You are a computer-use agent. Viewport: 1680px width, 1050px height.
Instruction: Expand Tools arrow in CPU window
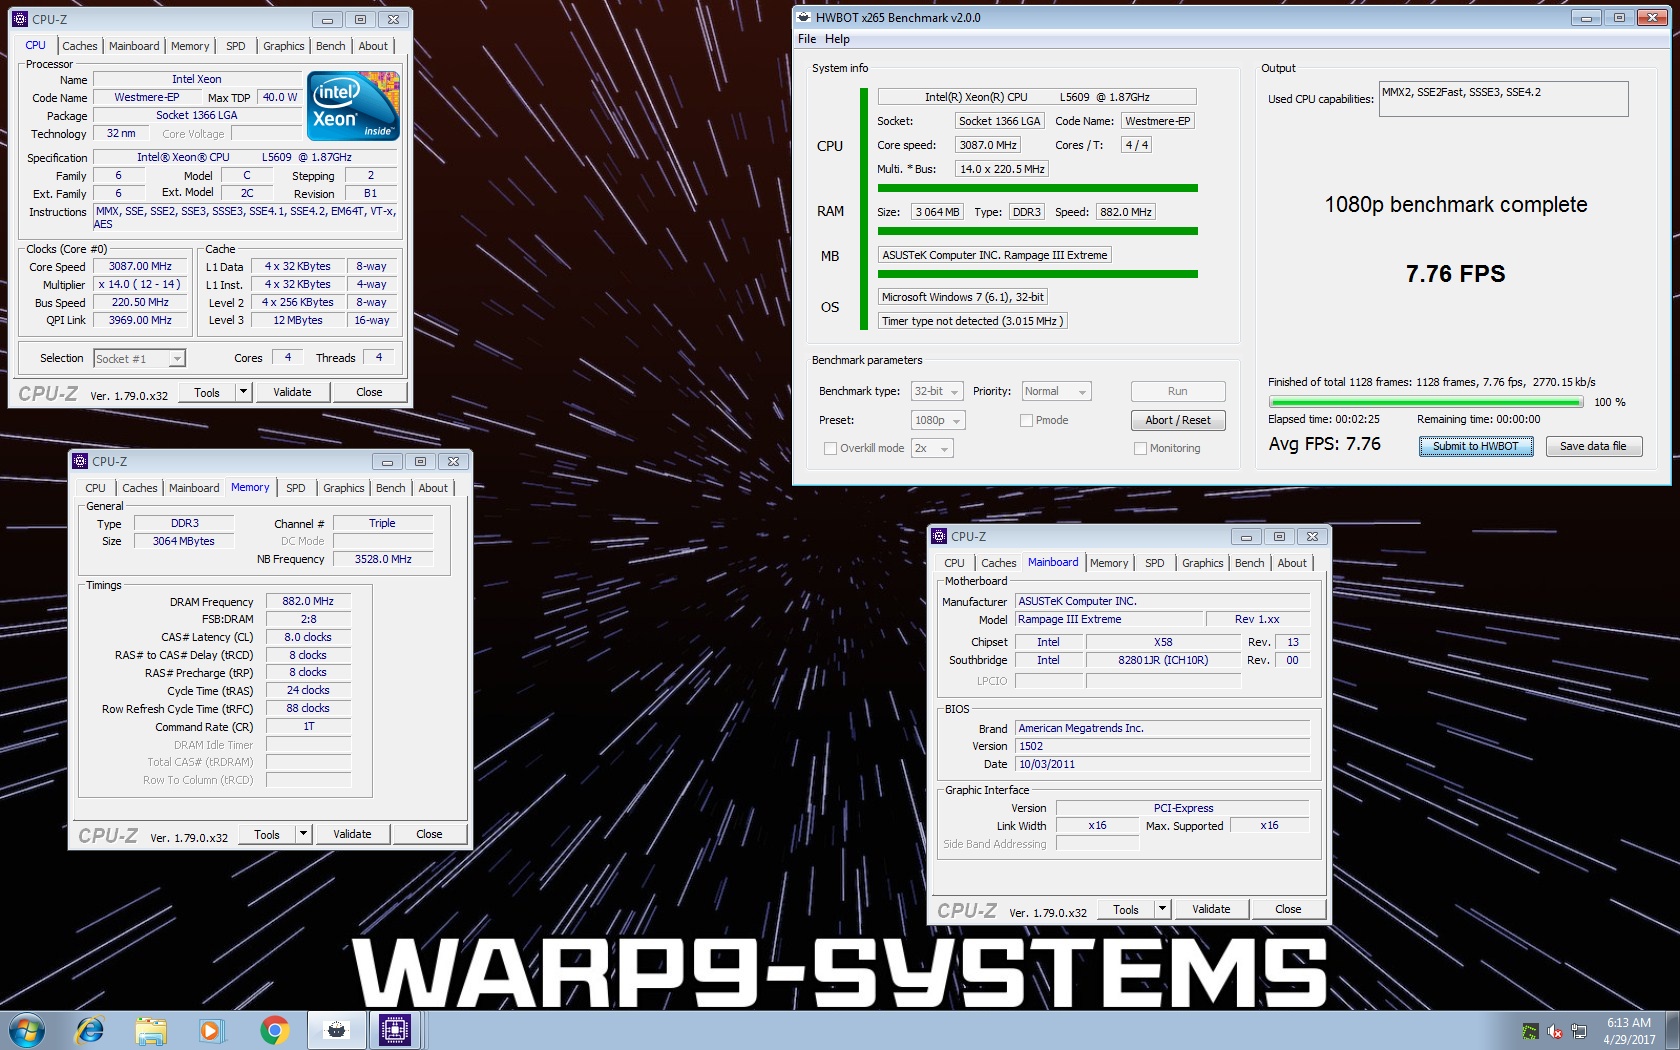(243, 392)
